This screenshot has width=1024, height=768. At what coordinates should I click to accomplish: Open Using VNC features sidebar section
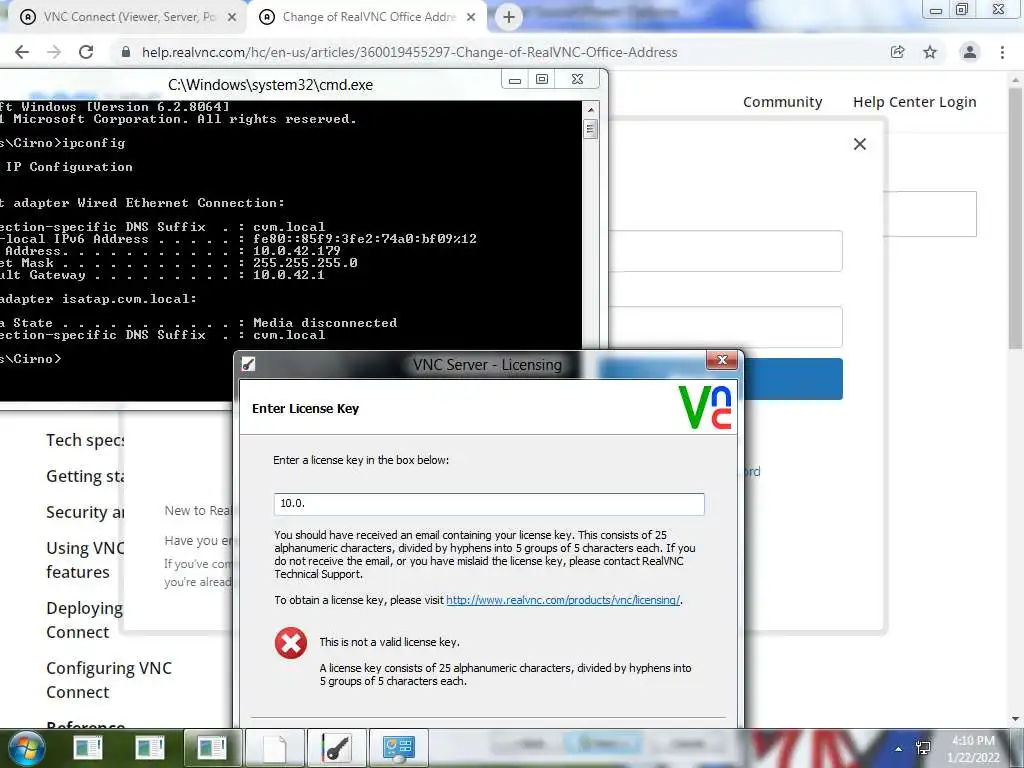(85, 560)
